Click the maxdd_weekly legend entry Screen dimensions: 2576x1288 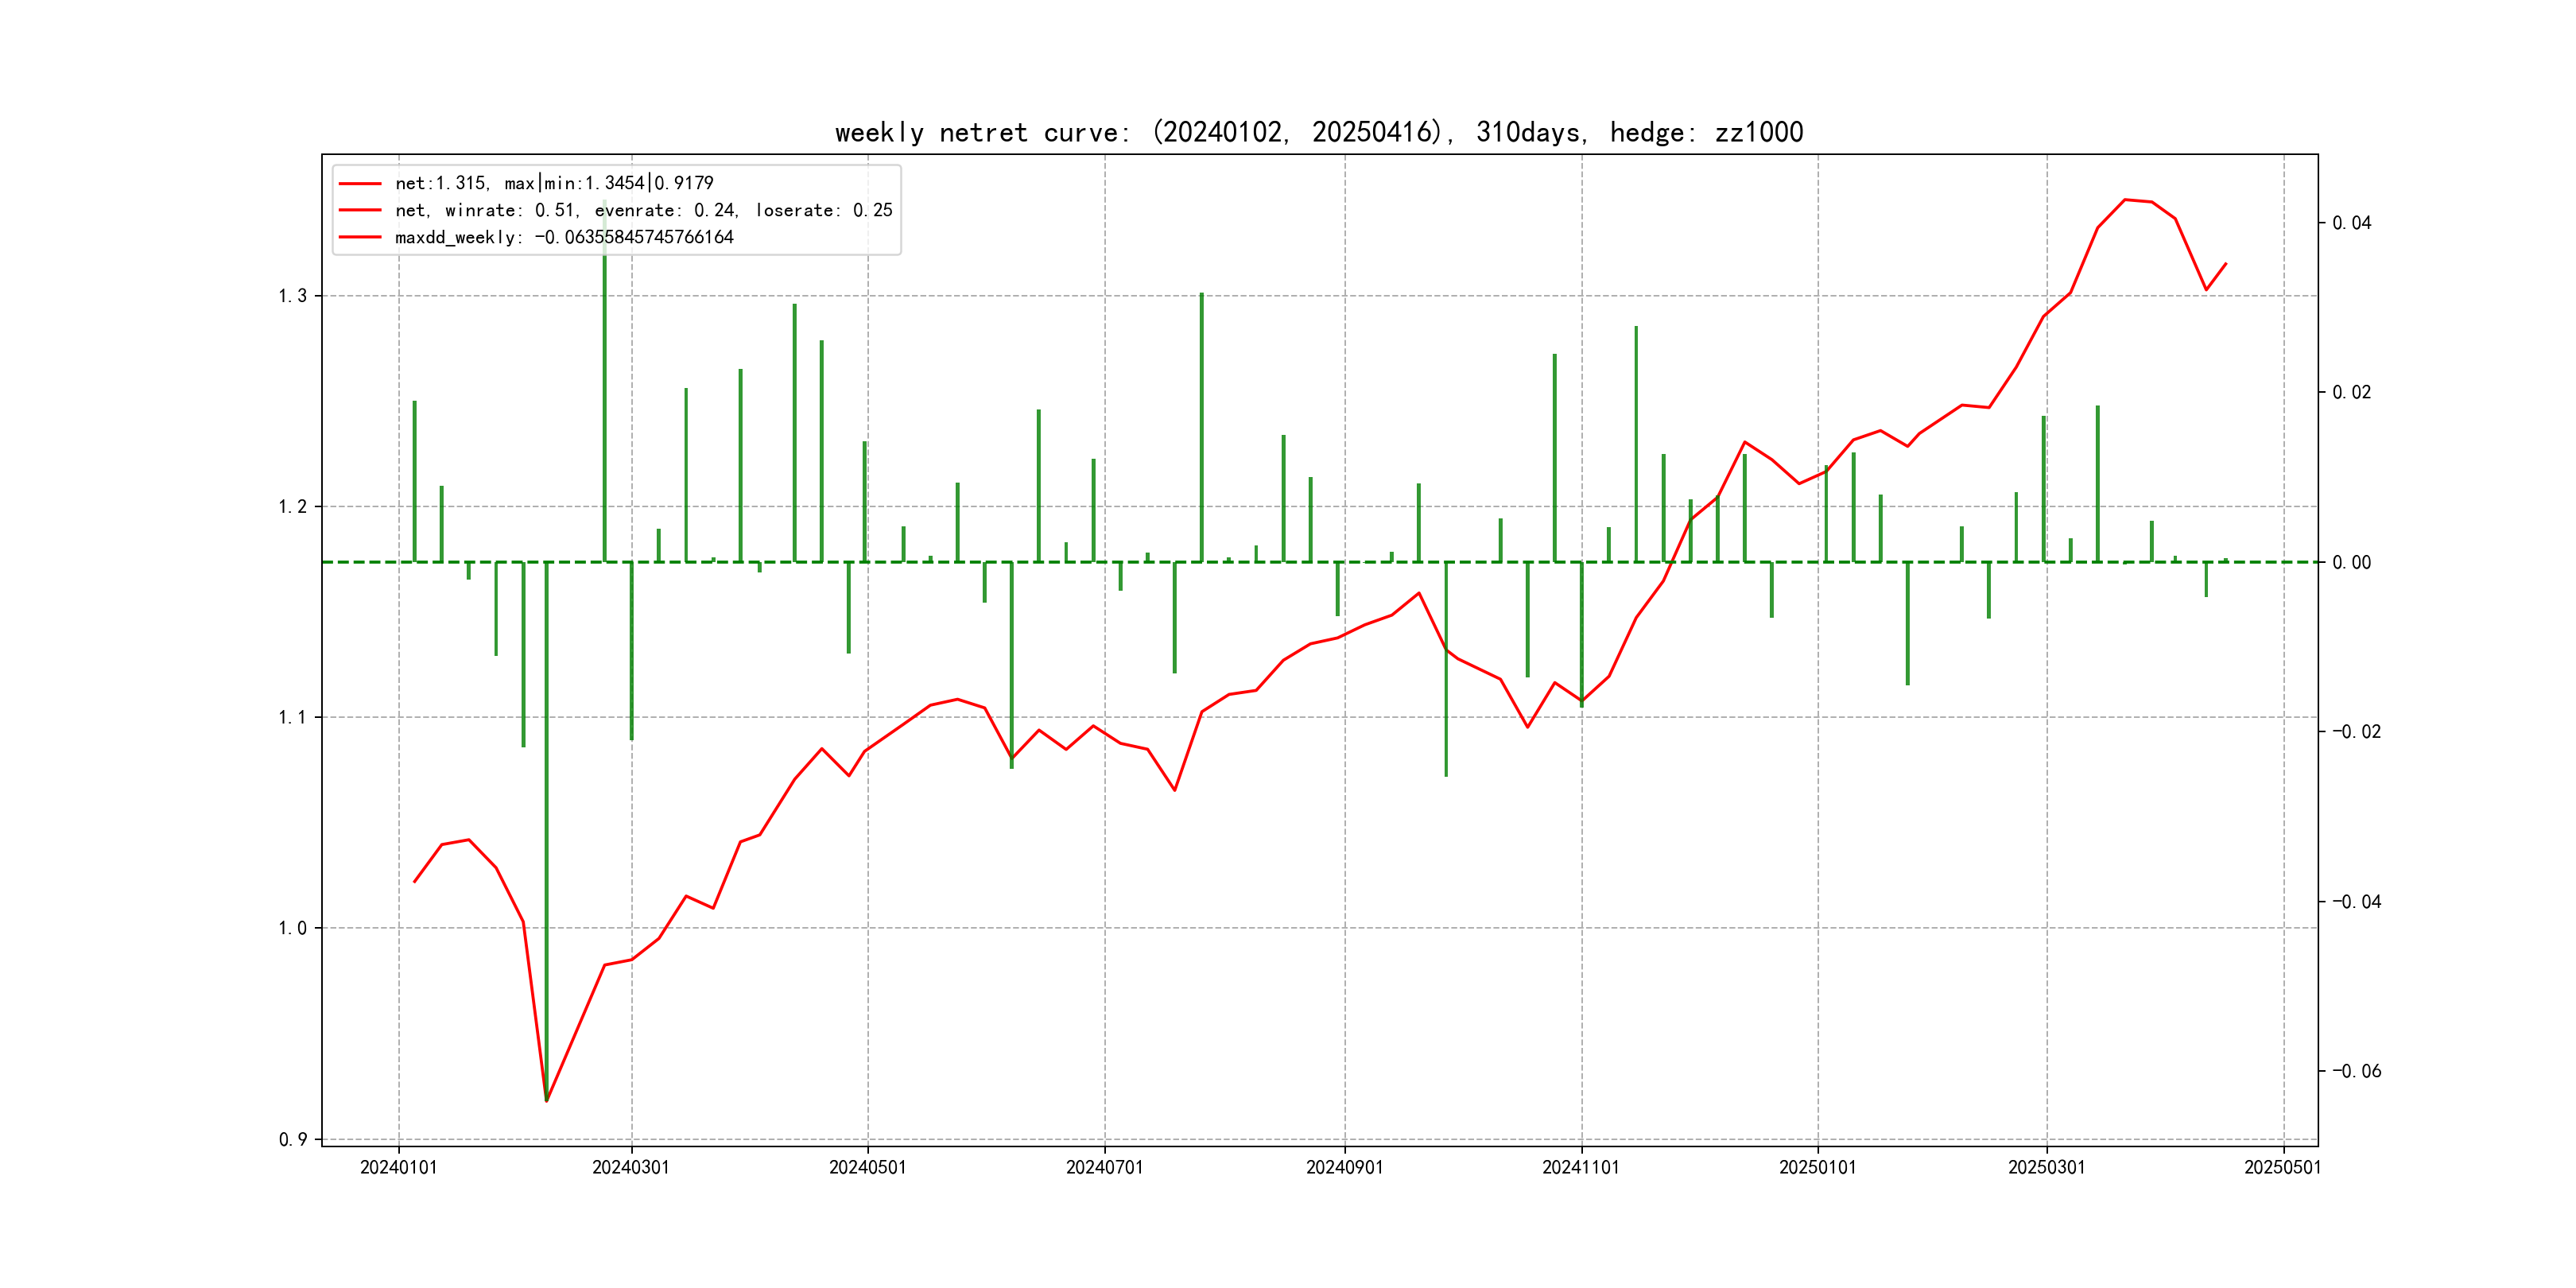click(564, 237)
